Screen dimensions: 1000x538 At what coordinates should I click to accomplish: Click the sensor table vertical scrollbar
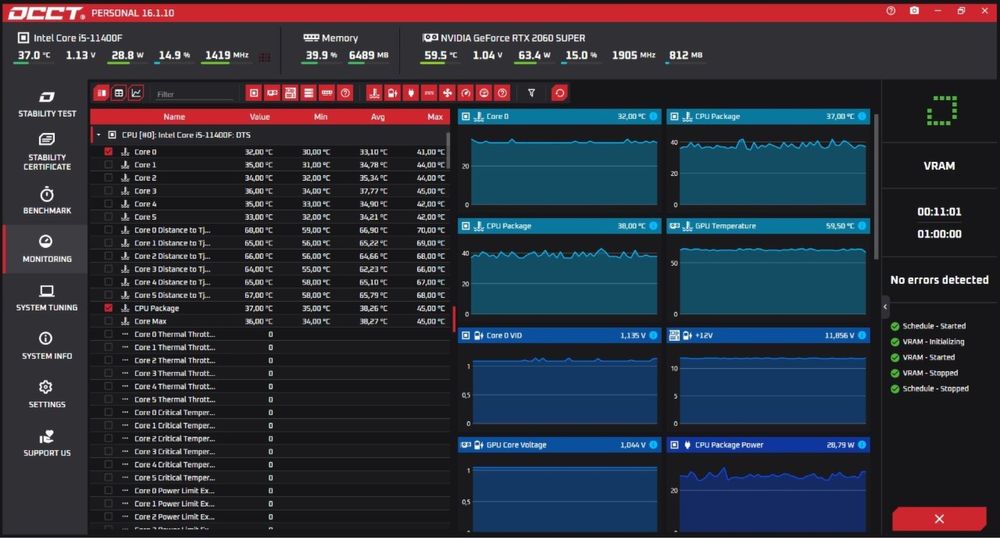(x=448, y=150)
